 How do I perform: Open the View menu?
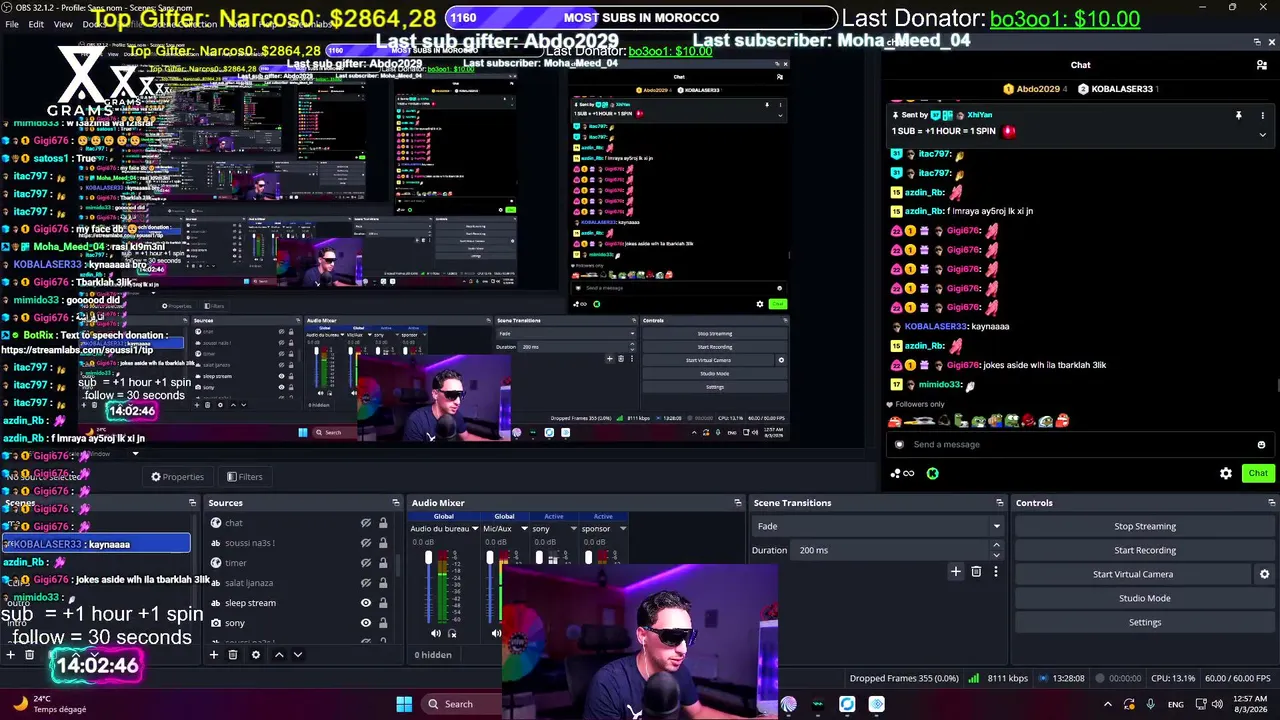(x=63, y=24)
